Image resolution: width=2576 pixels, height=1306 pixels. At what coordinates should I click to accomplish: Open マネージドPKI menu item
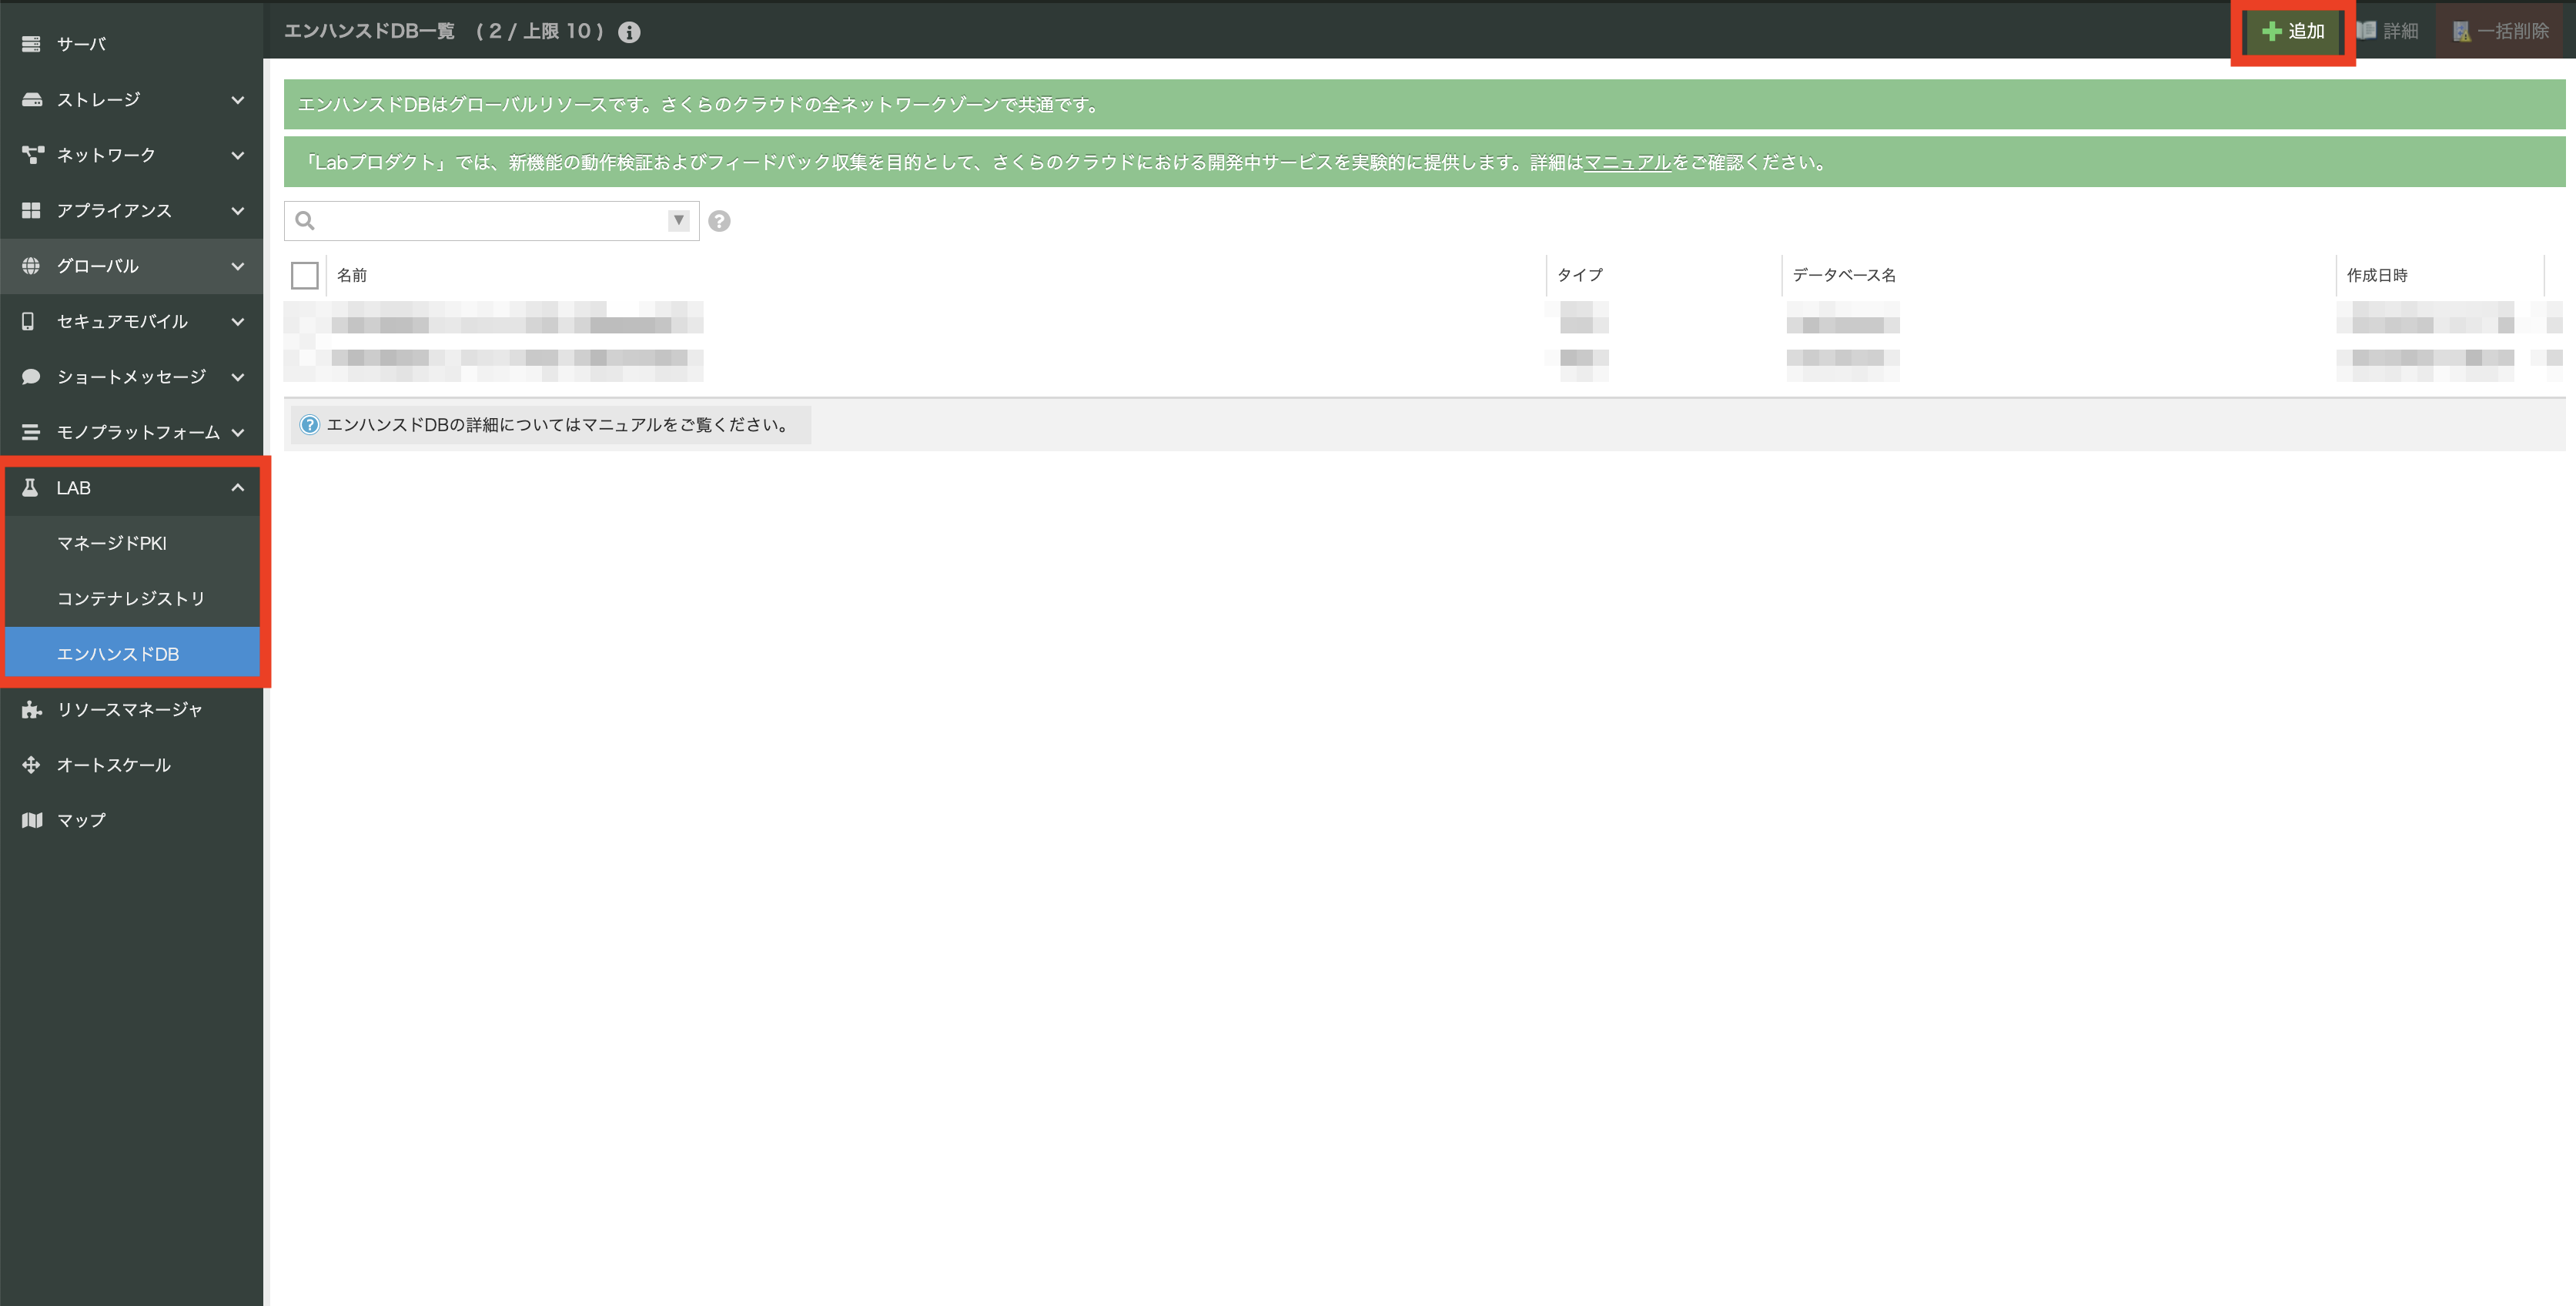(112, 543)
